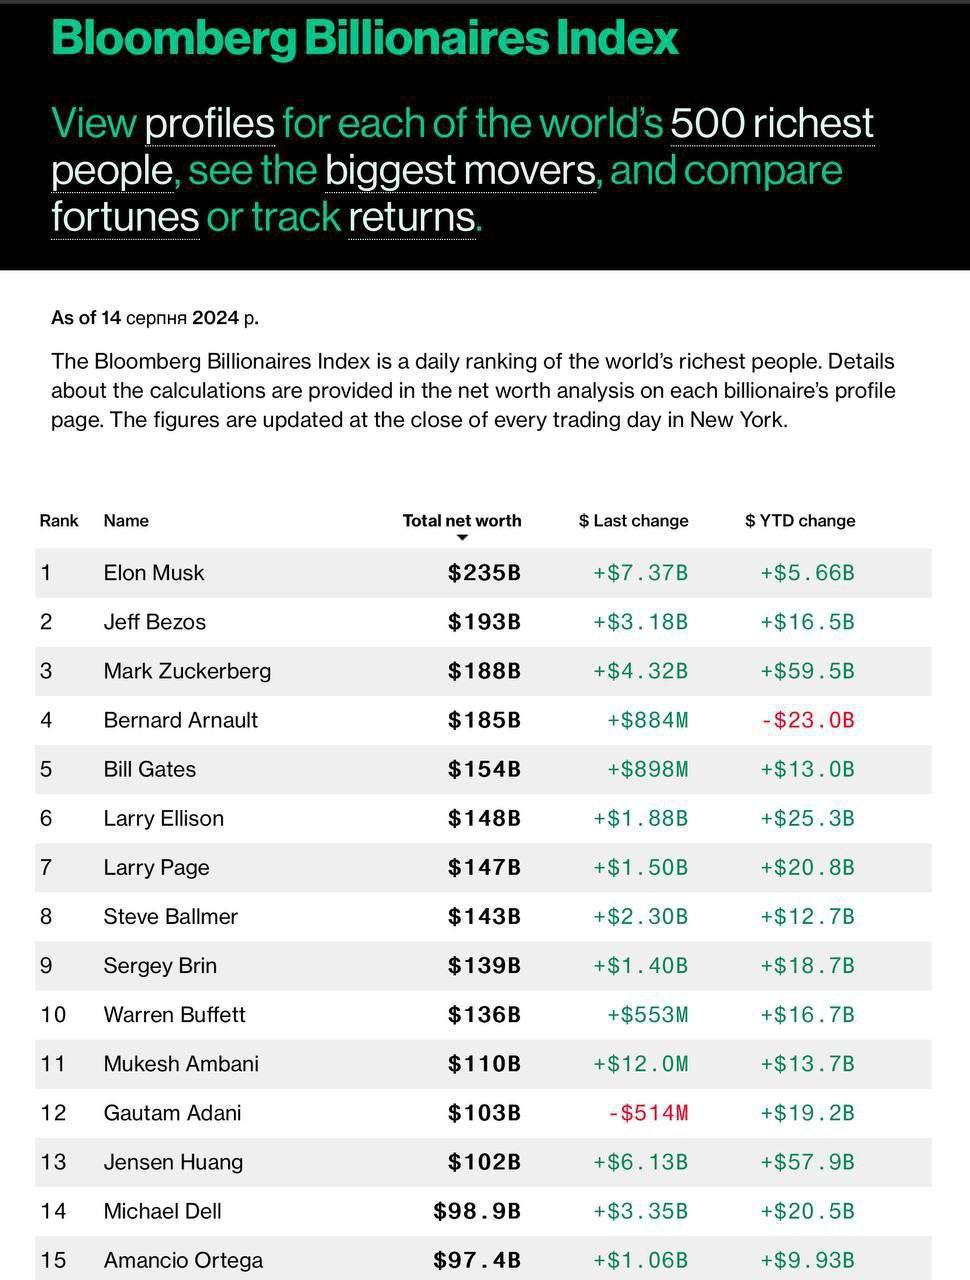This screenshot has width=970, height=1280.
Task: Open Bernard Arnault's profile
Action: [181, 720]
